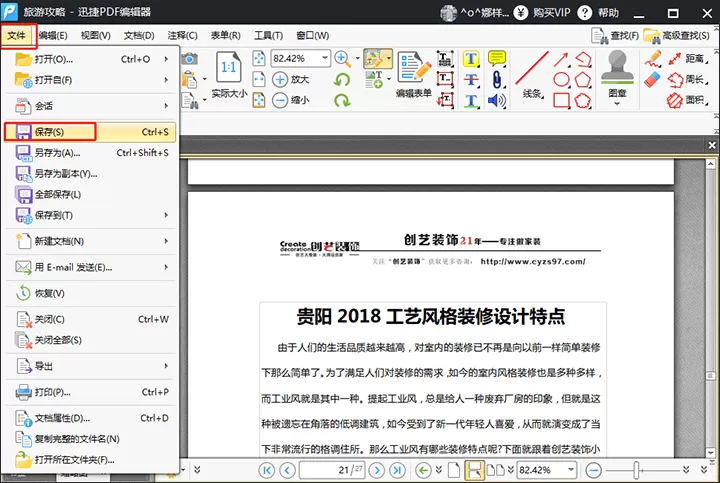
Task: Go to the first page button
Action: (x=267, y=470)
